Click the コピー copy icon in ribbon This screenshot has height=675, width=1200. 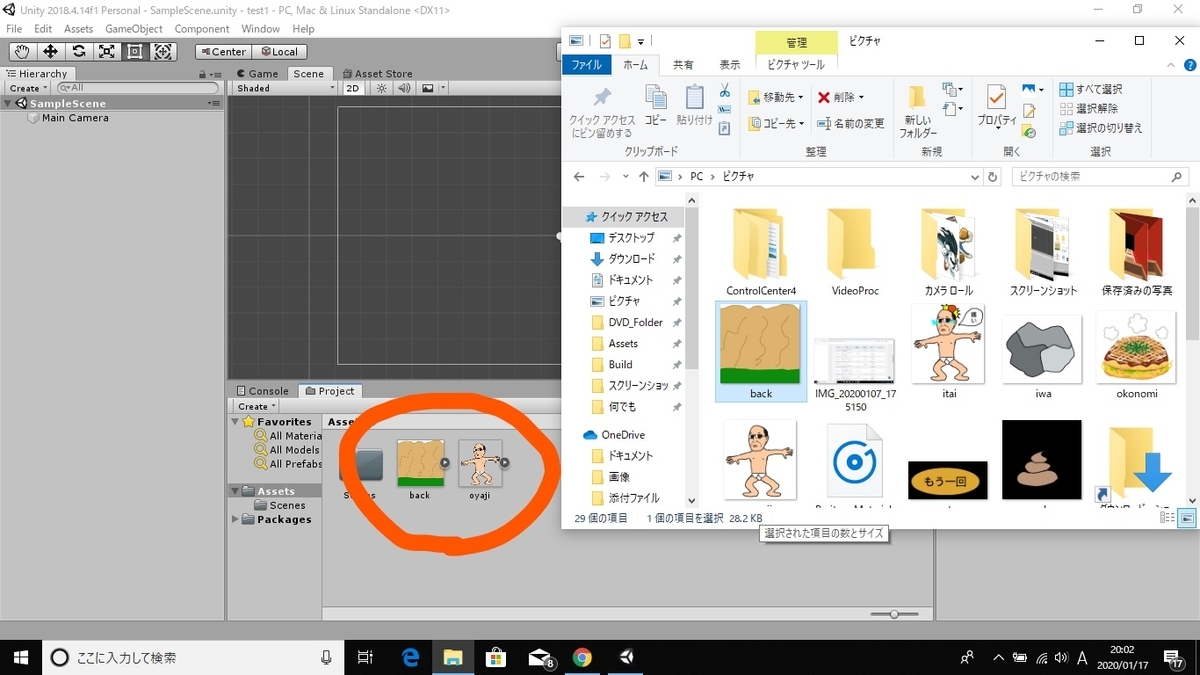(656, 97)
